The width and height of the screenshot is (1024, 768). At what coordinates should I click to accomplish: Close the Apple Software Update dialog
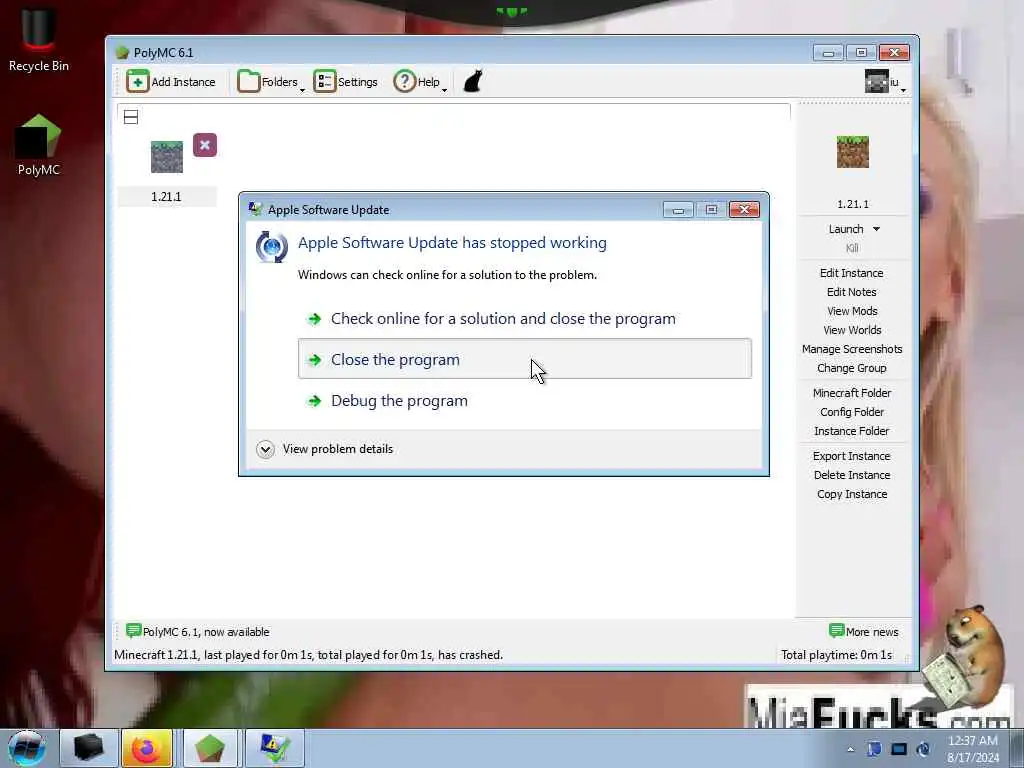(x=744, y=209)
